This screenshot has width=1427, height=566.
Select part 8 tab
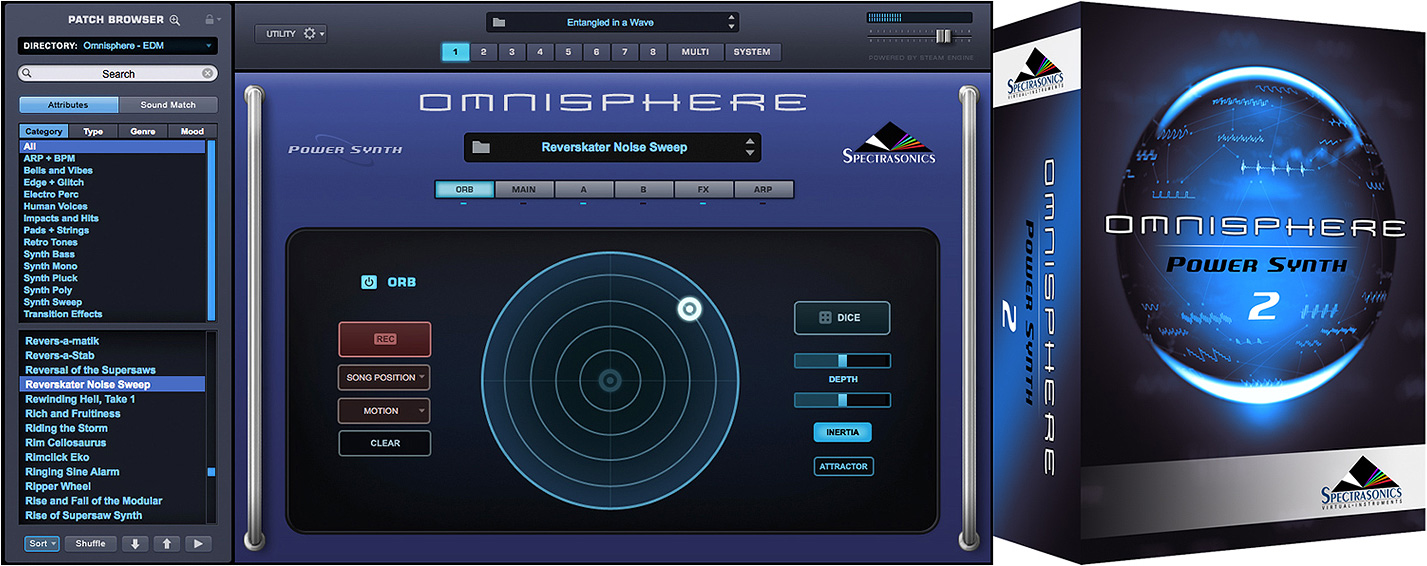coord(653,52)
